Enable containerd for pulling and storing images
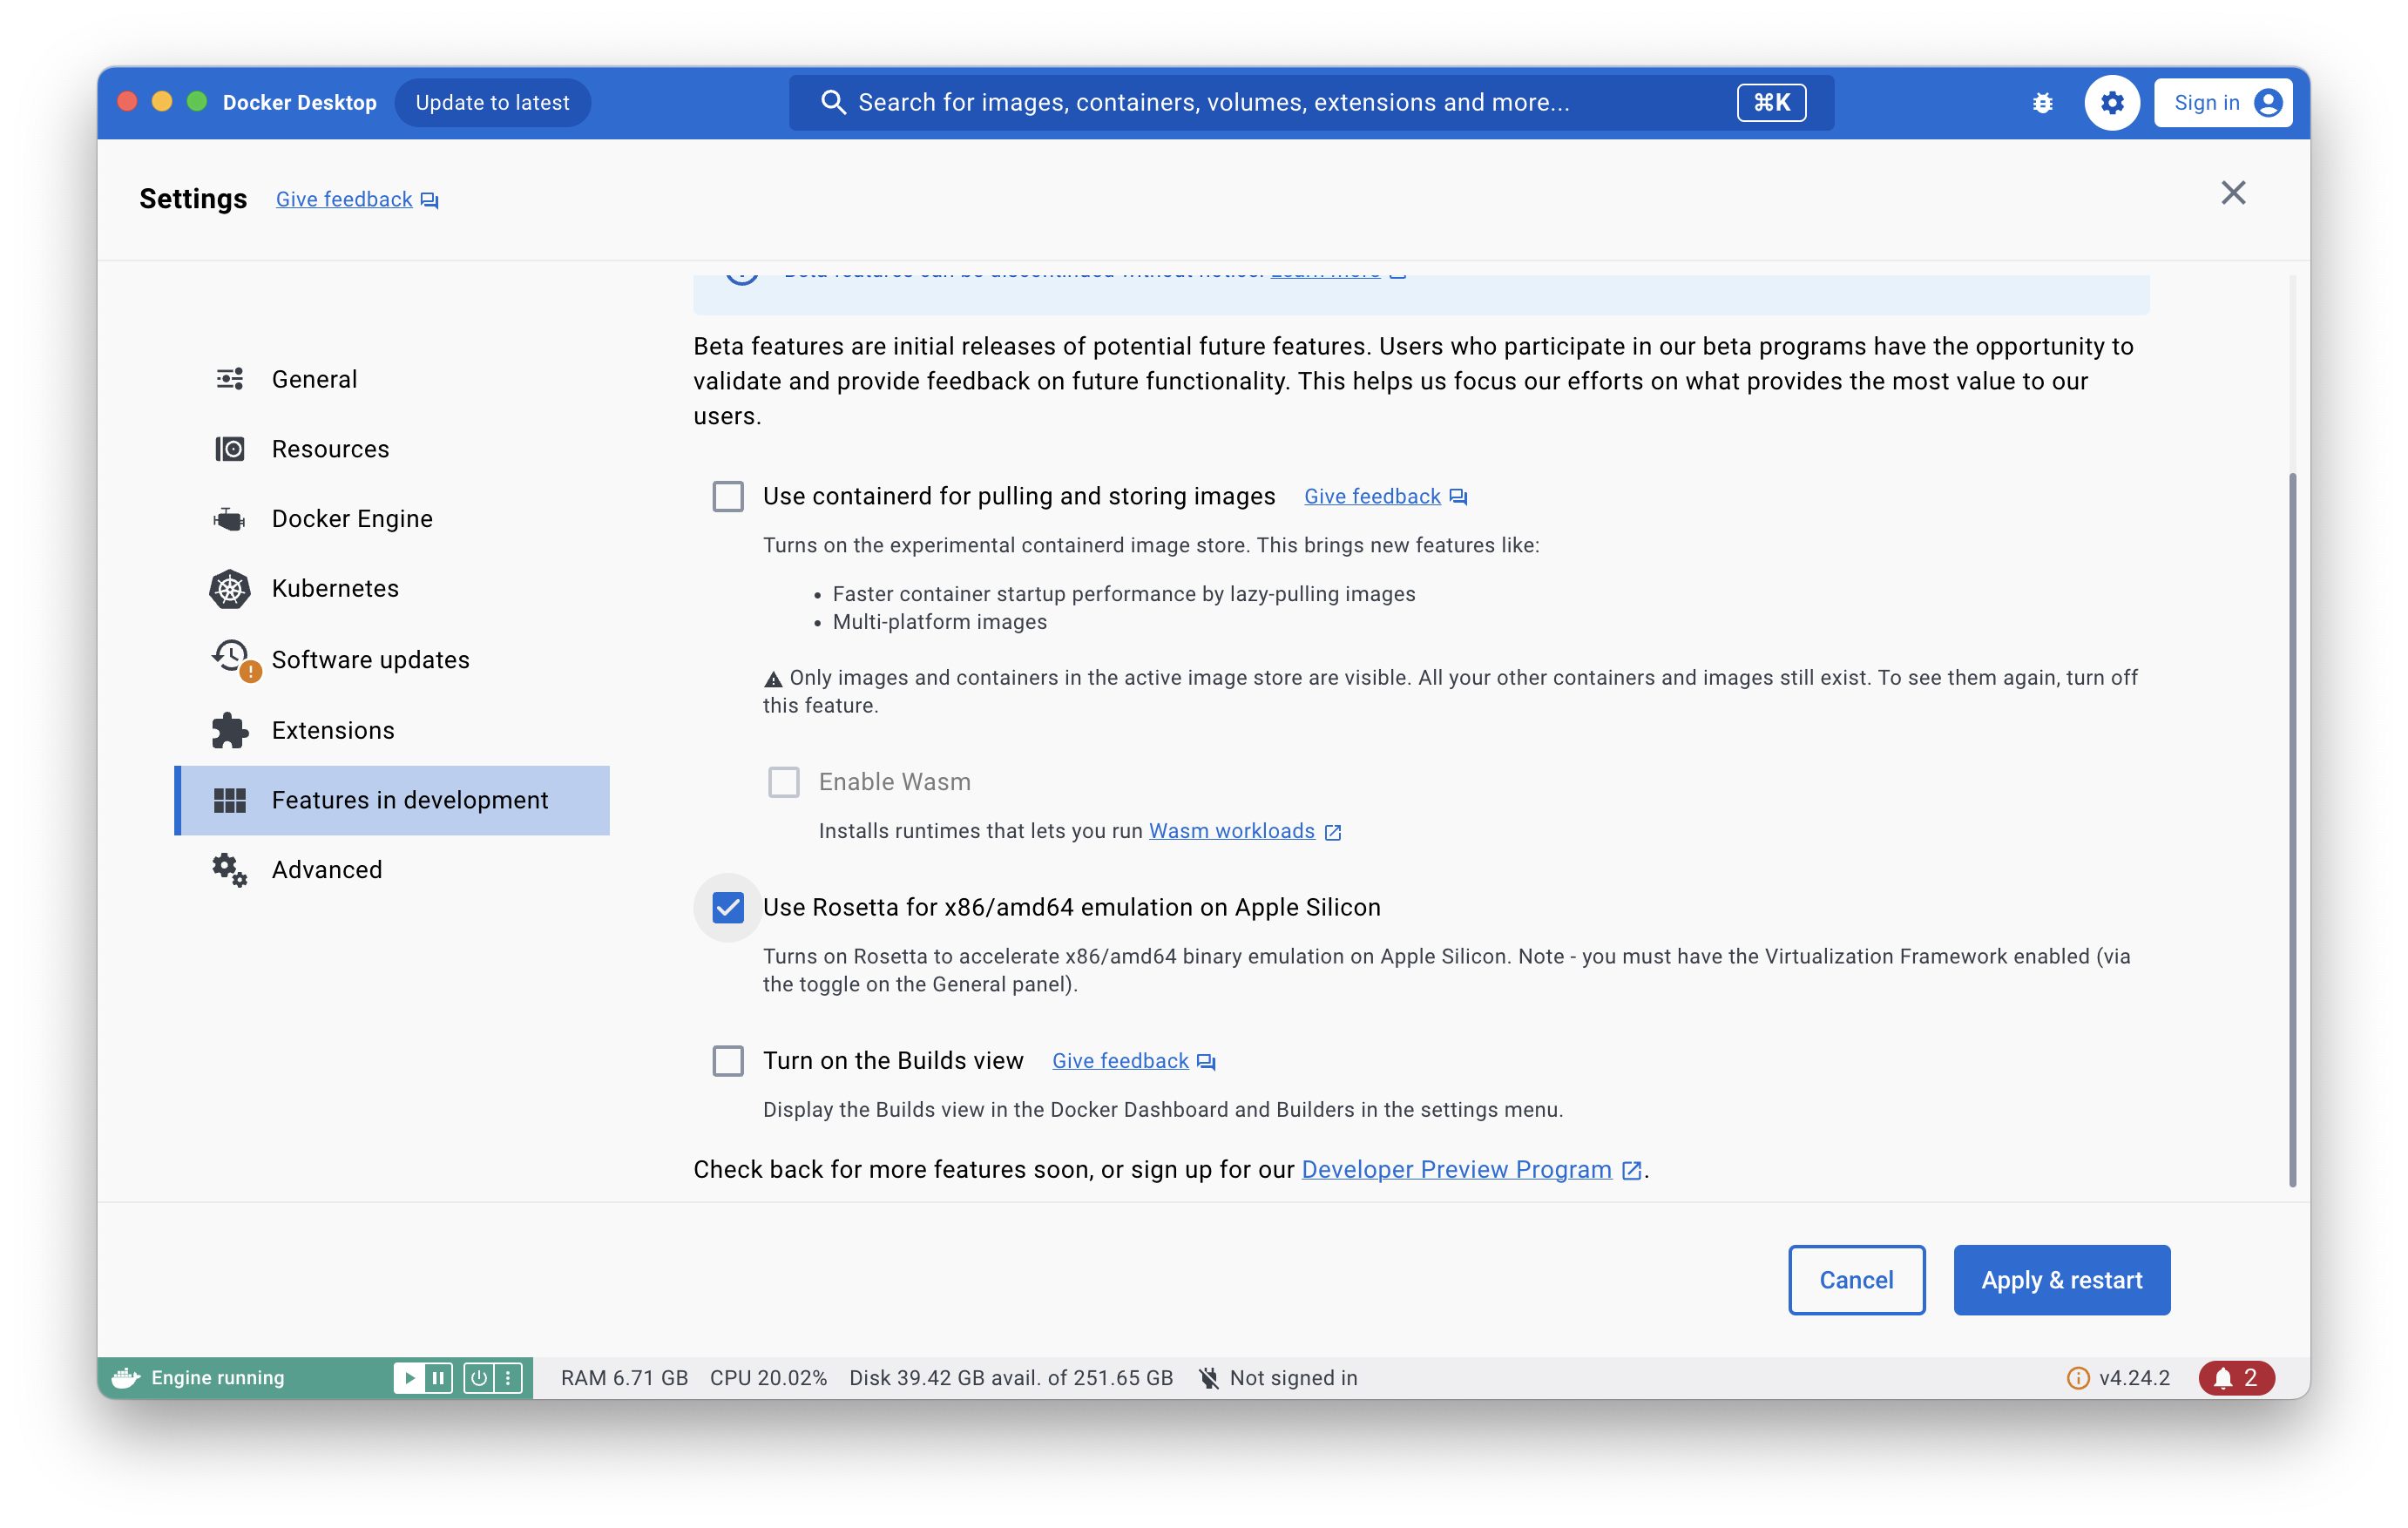 [x=728, y=497]
